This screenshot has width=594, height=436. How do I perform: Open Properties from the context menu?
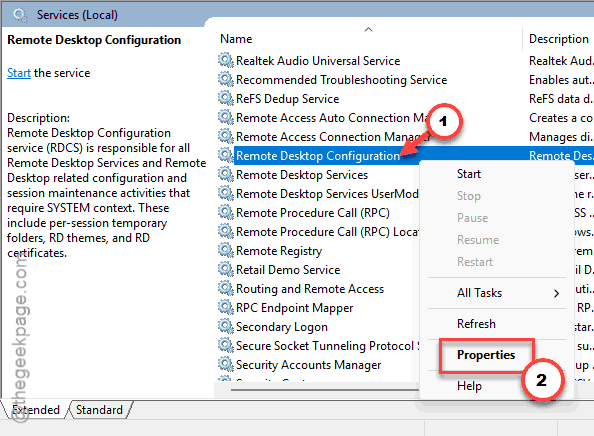tap(486, 355)
